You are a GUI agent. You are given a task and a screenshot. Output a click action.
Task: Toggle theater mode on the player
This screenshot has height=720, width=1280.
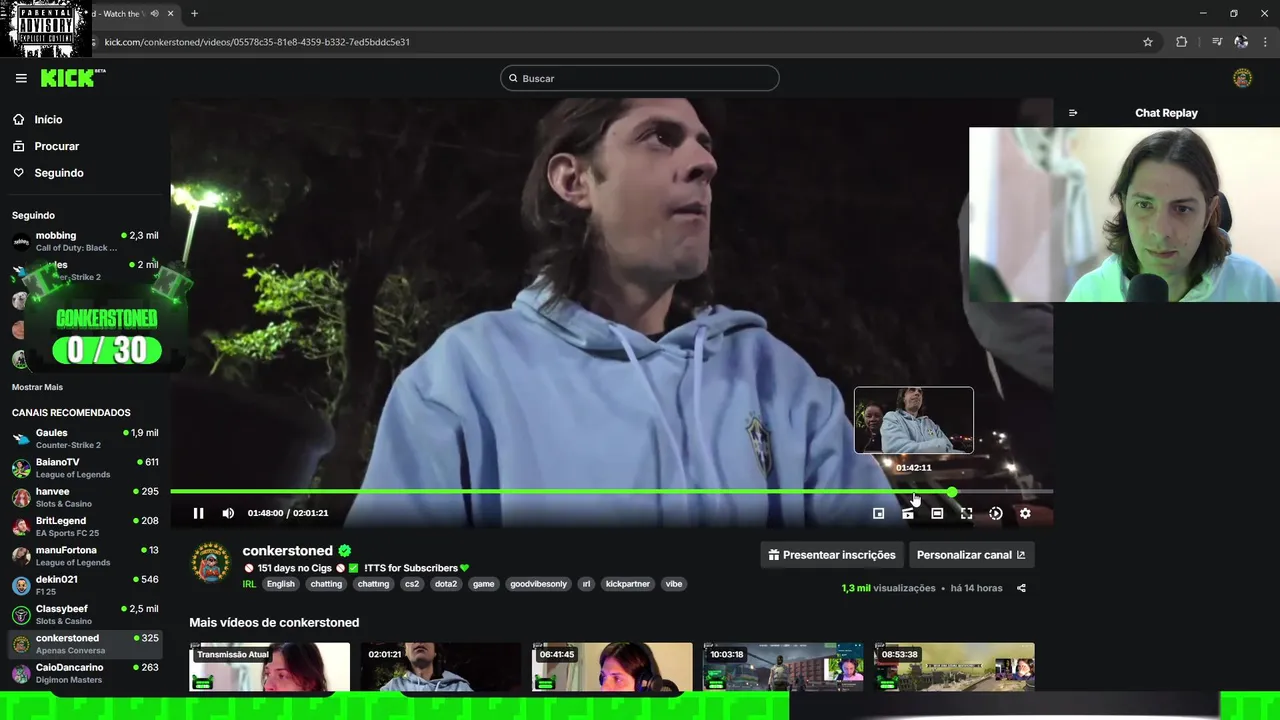(937, 513)
